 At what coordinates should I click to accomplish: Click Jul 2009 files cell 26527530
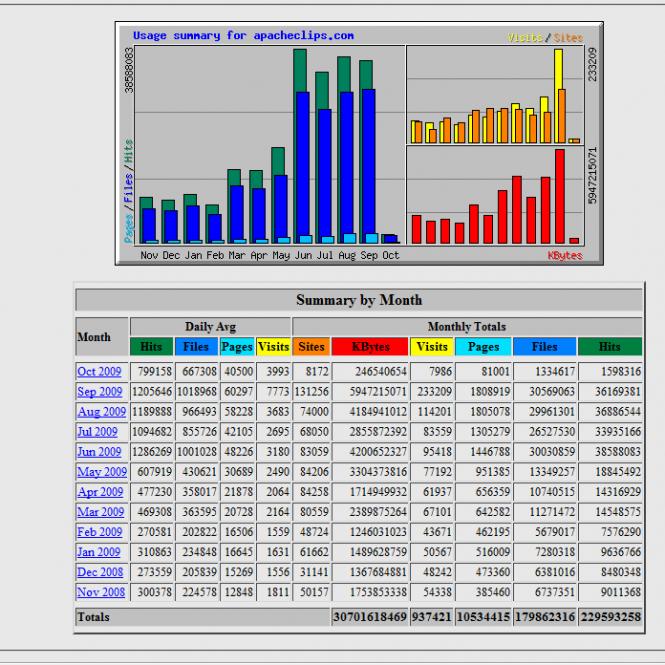(x=545, y=432)
